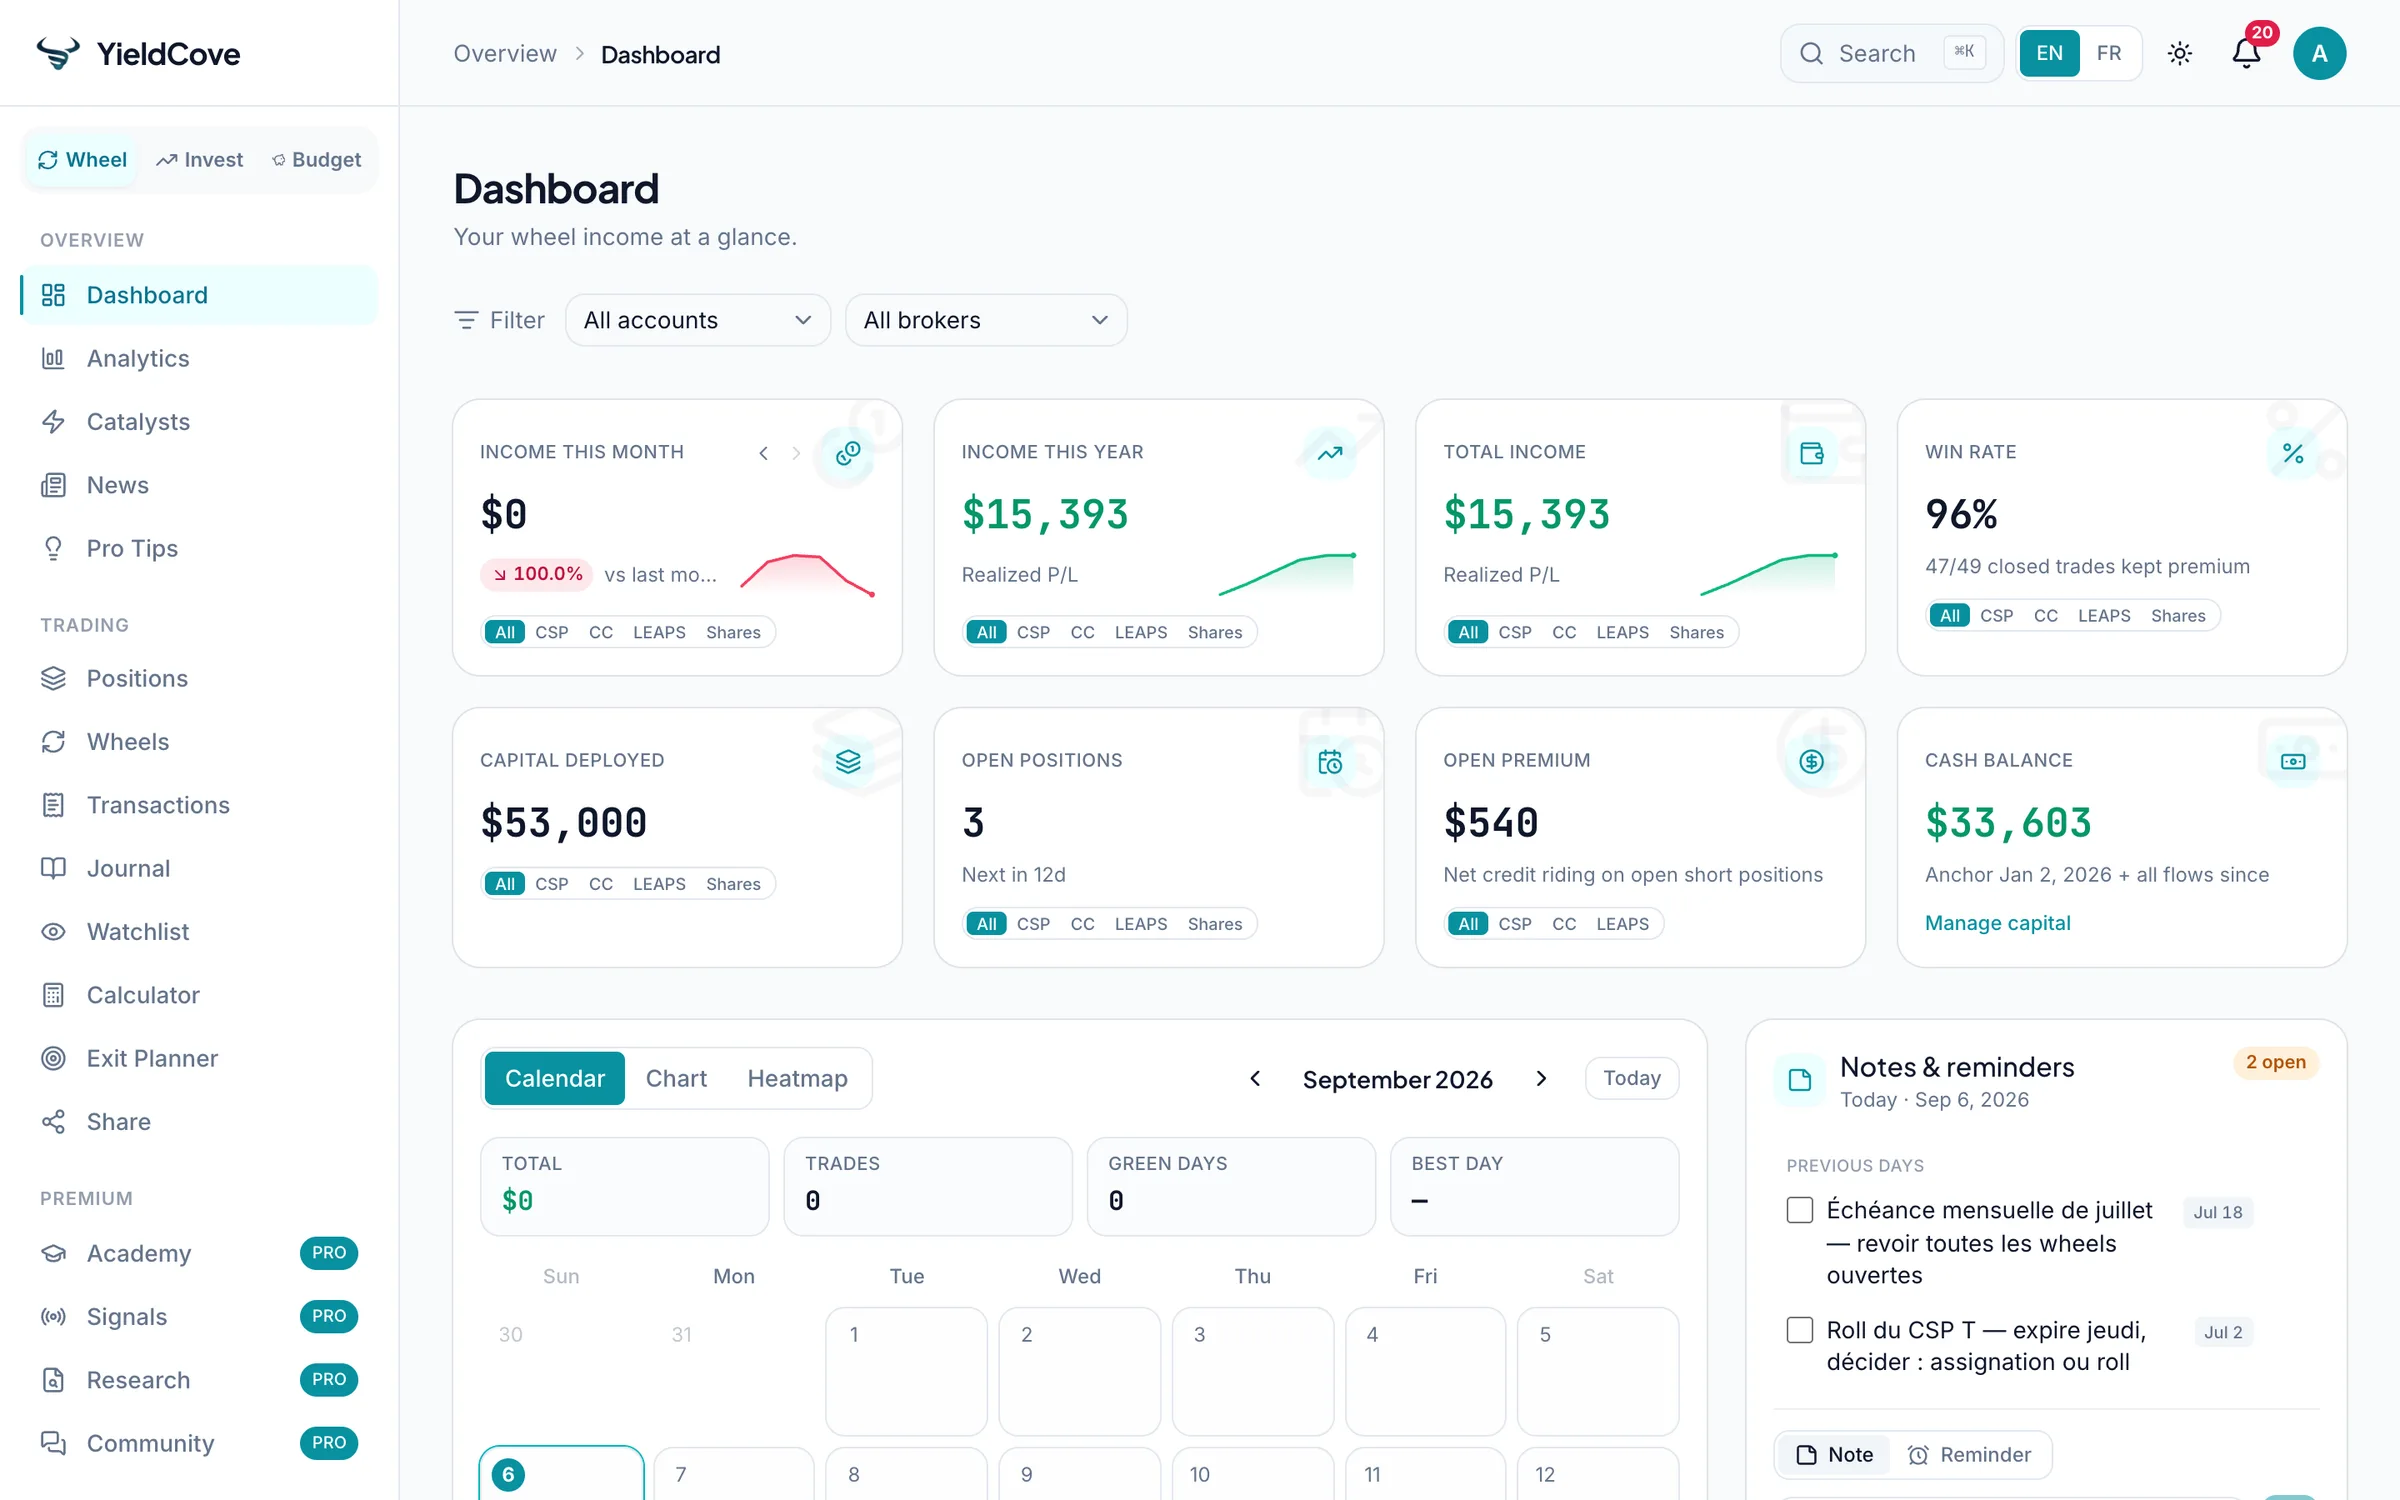Select the Note tab in reminders
The height and width of the screenshot is (1500, 2400).
pyautogui.click(x=1834, y=1454)
